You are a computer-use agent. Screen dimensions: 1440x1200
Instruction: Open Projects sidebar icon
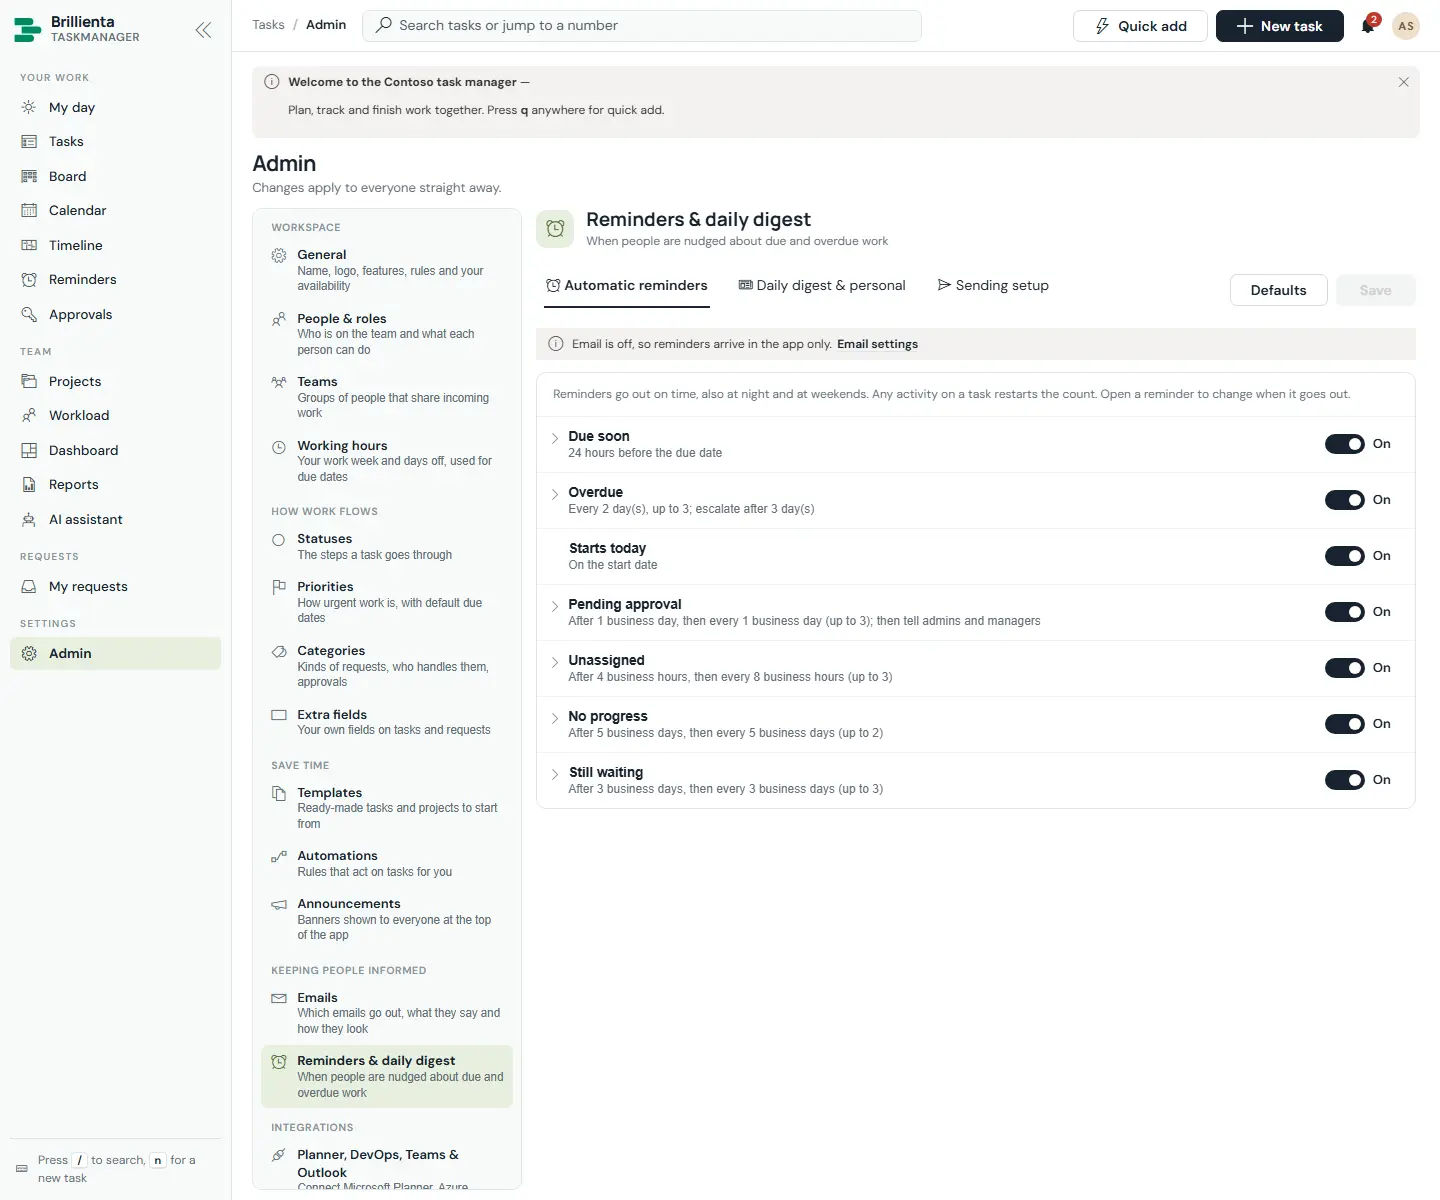29,381
